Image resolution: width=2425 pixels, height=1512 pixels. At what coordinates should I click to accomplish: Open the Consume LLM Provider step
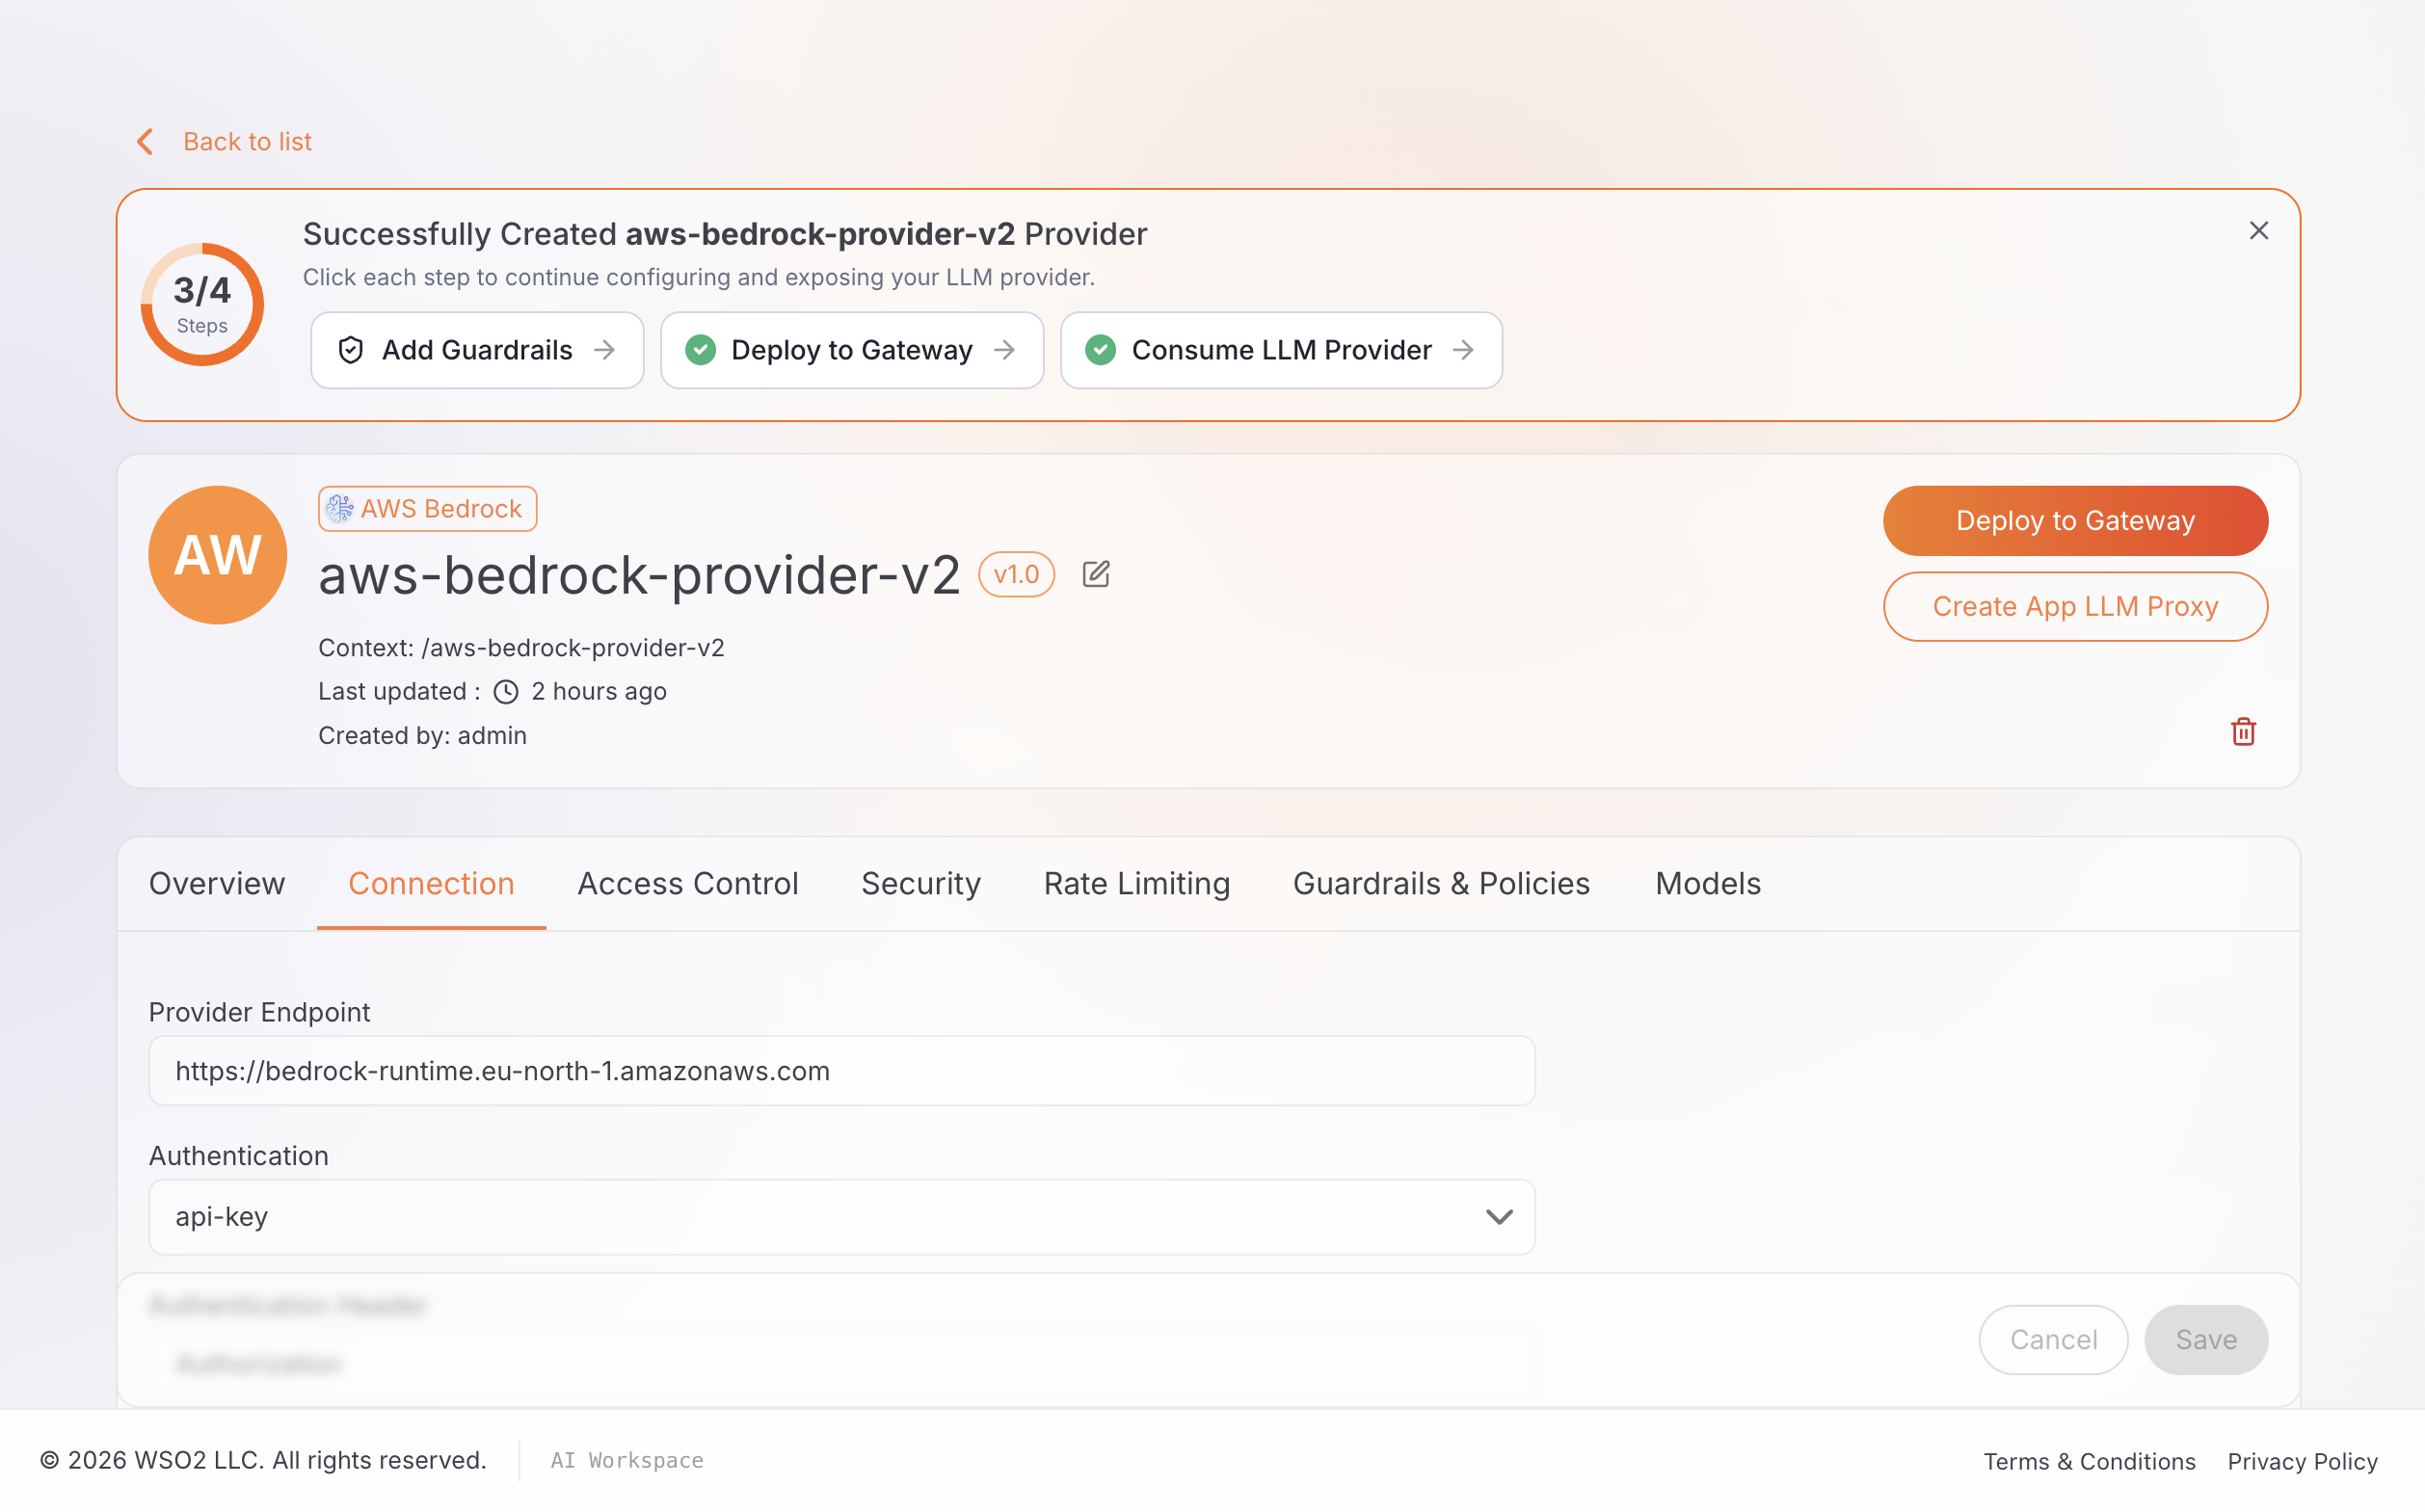tap(1281, 350)
